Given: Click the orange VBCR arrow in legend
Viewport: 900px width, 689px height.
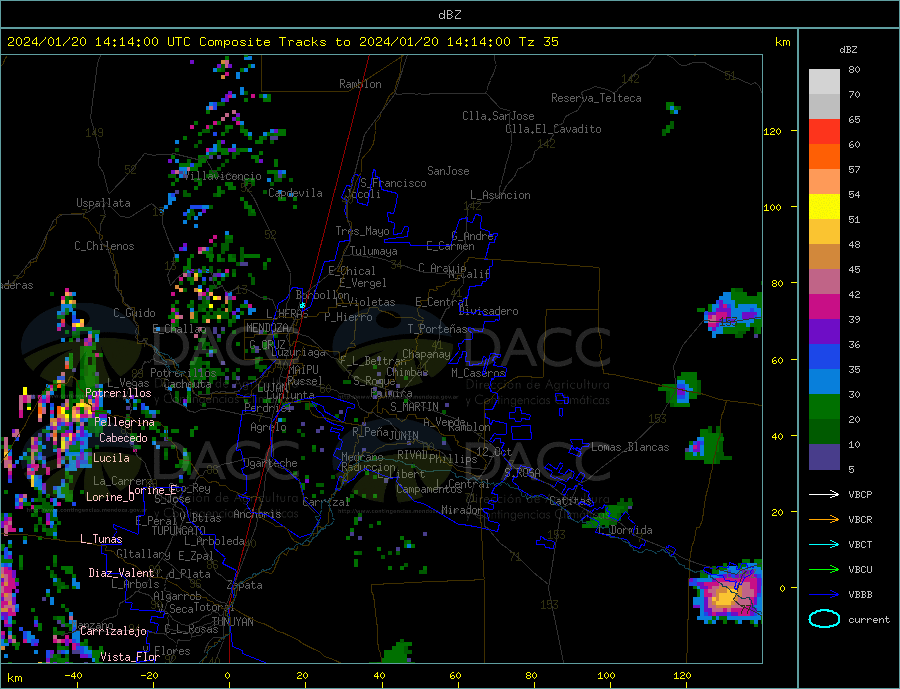Looking at the screenshot, I should 824,519.
